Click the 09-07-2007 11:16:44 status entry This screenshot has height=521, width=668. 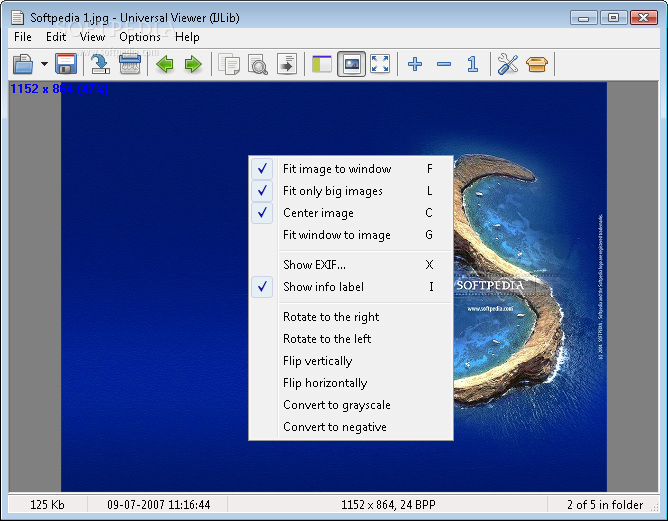point(158,505)
